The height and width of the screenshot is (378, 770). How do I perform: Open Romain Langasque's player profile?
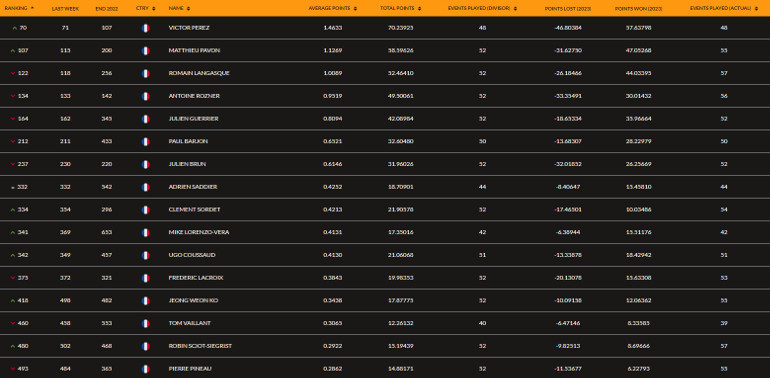(199, 73)
